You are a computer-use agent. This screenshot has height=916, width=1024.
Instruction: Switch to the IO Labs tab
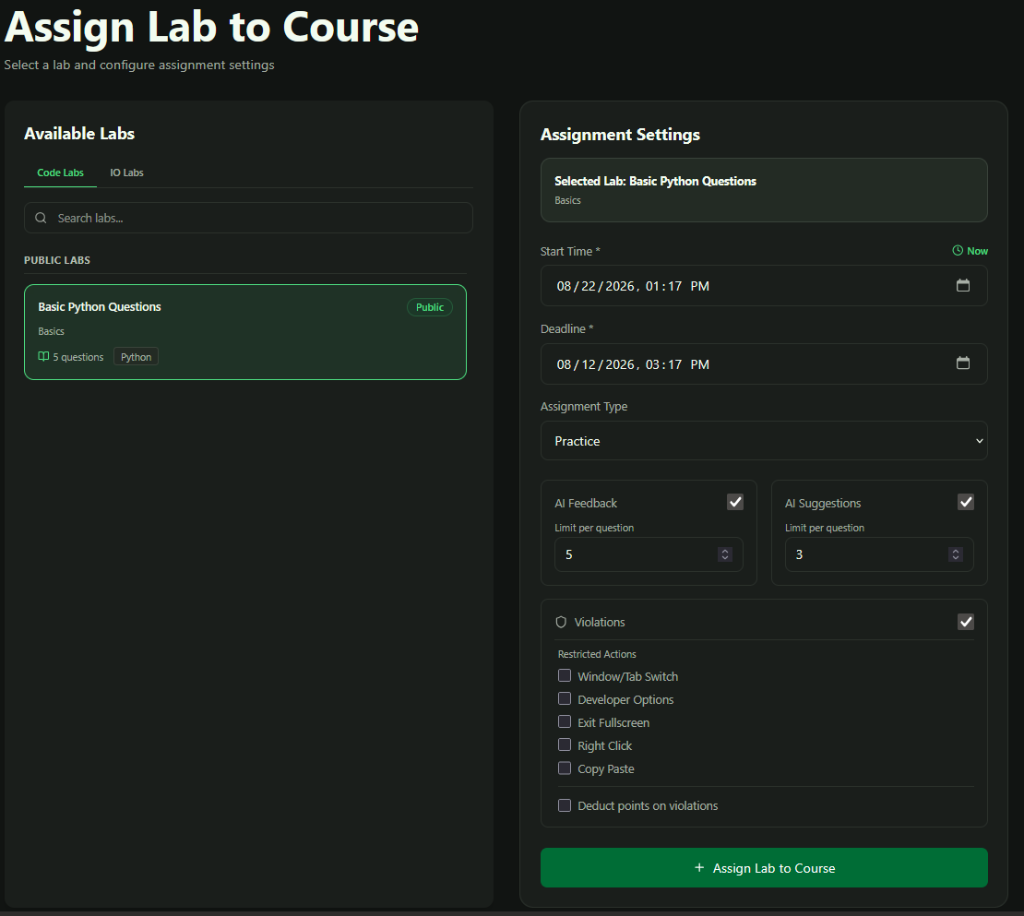(x=127, y=173)
